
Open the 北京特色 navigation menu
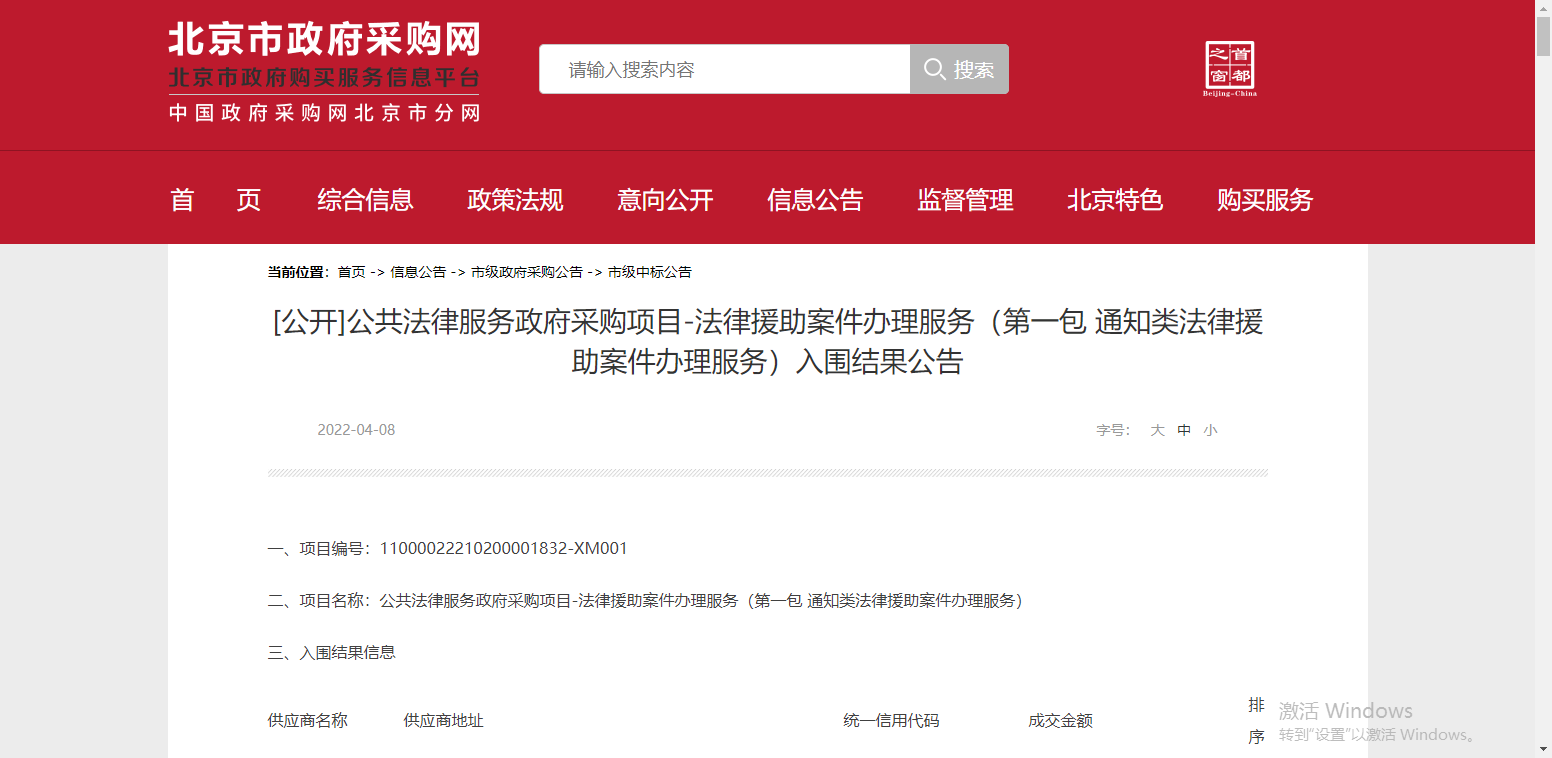coord(1115,200)
